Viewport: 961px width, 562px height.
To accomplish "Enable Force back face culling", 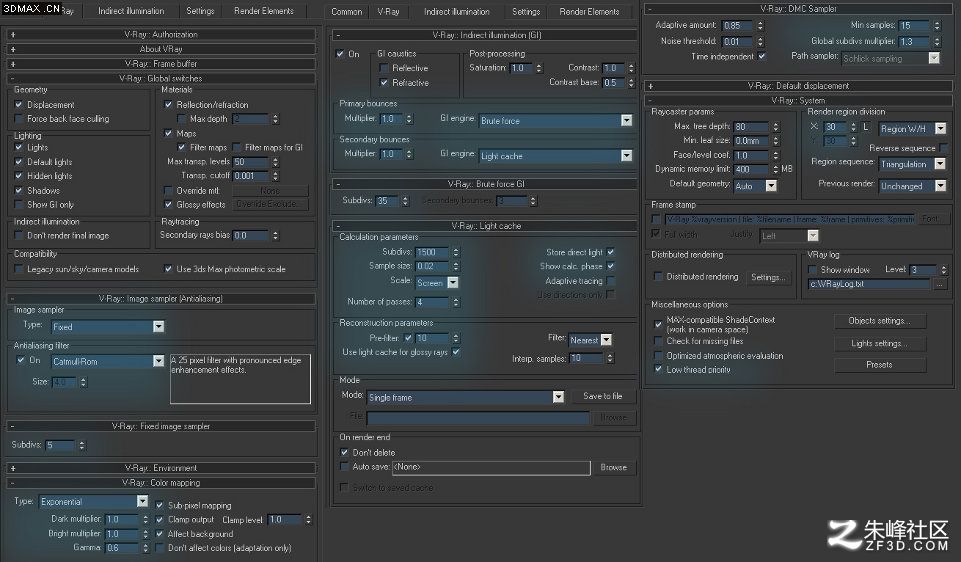I will click(x=19, y=119).
